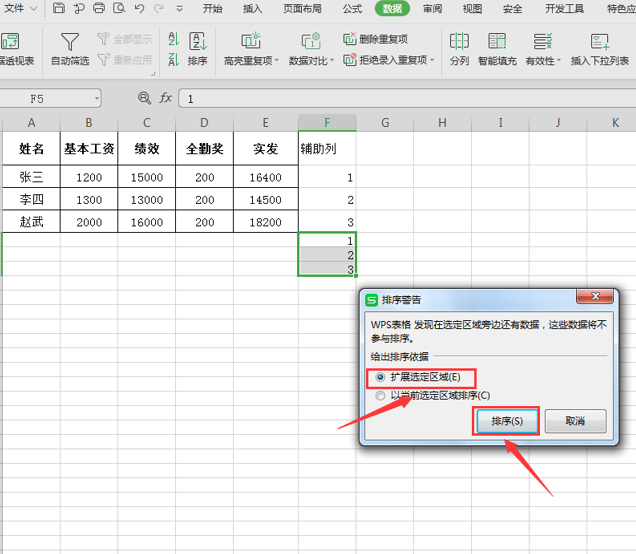
Task: Click the Print icon in quick toolbar
Action: point(99,8)
